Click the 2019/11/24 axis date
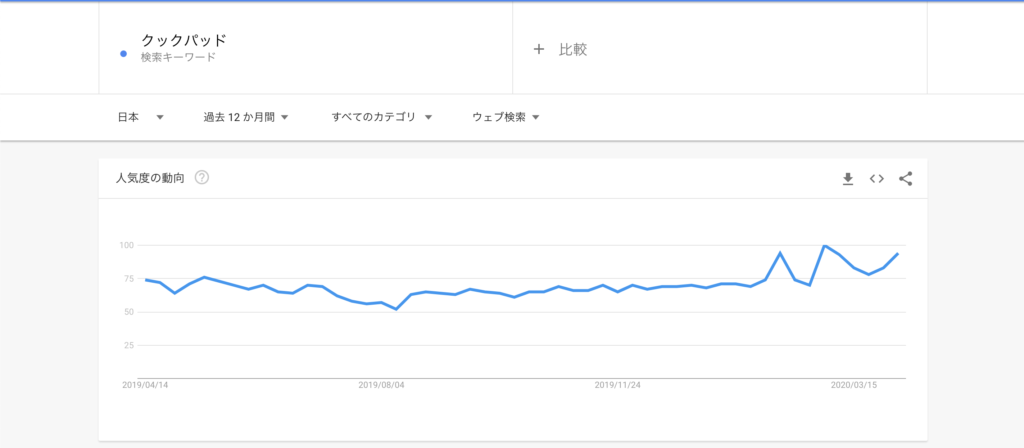This screenshot has height=448, width=1024. 618,385
